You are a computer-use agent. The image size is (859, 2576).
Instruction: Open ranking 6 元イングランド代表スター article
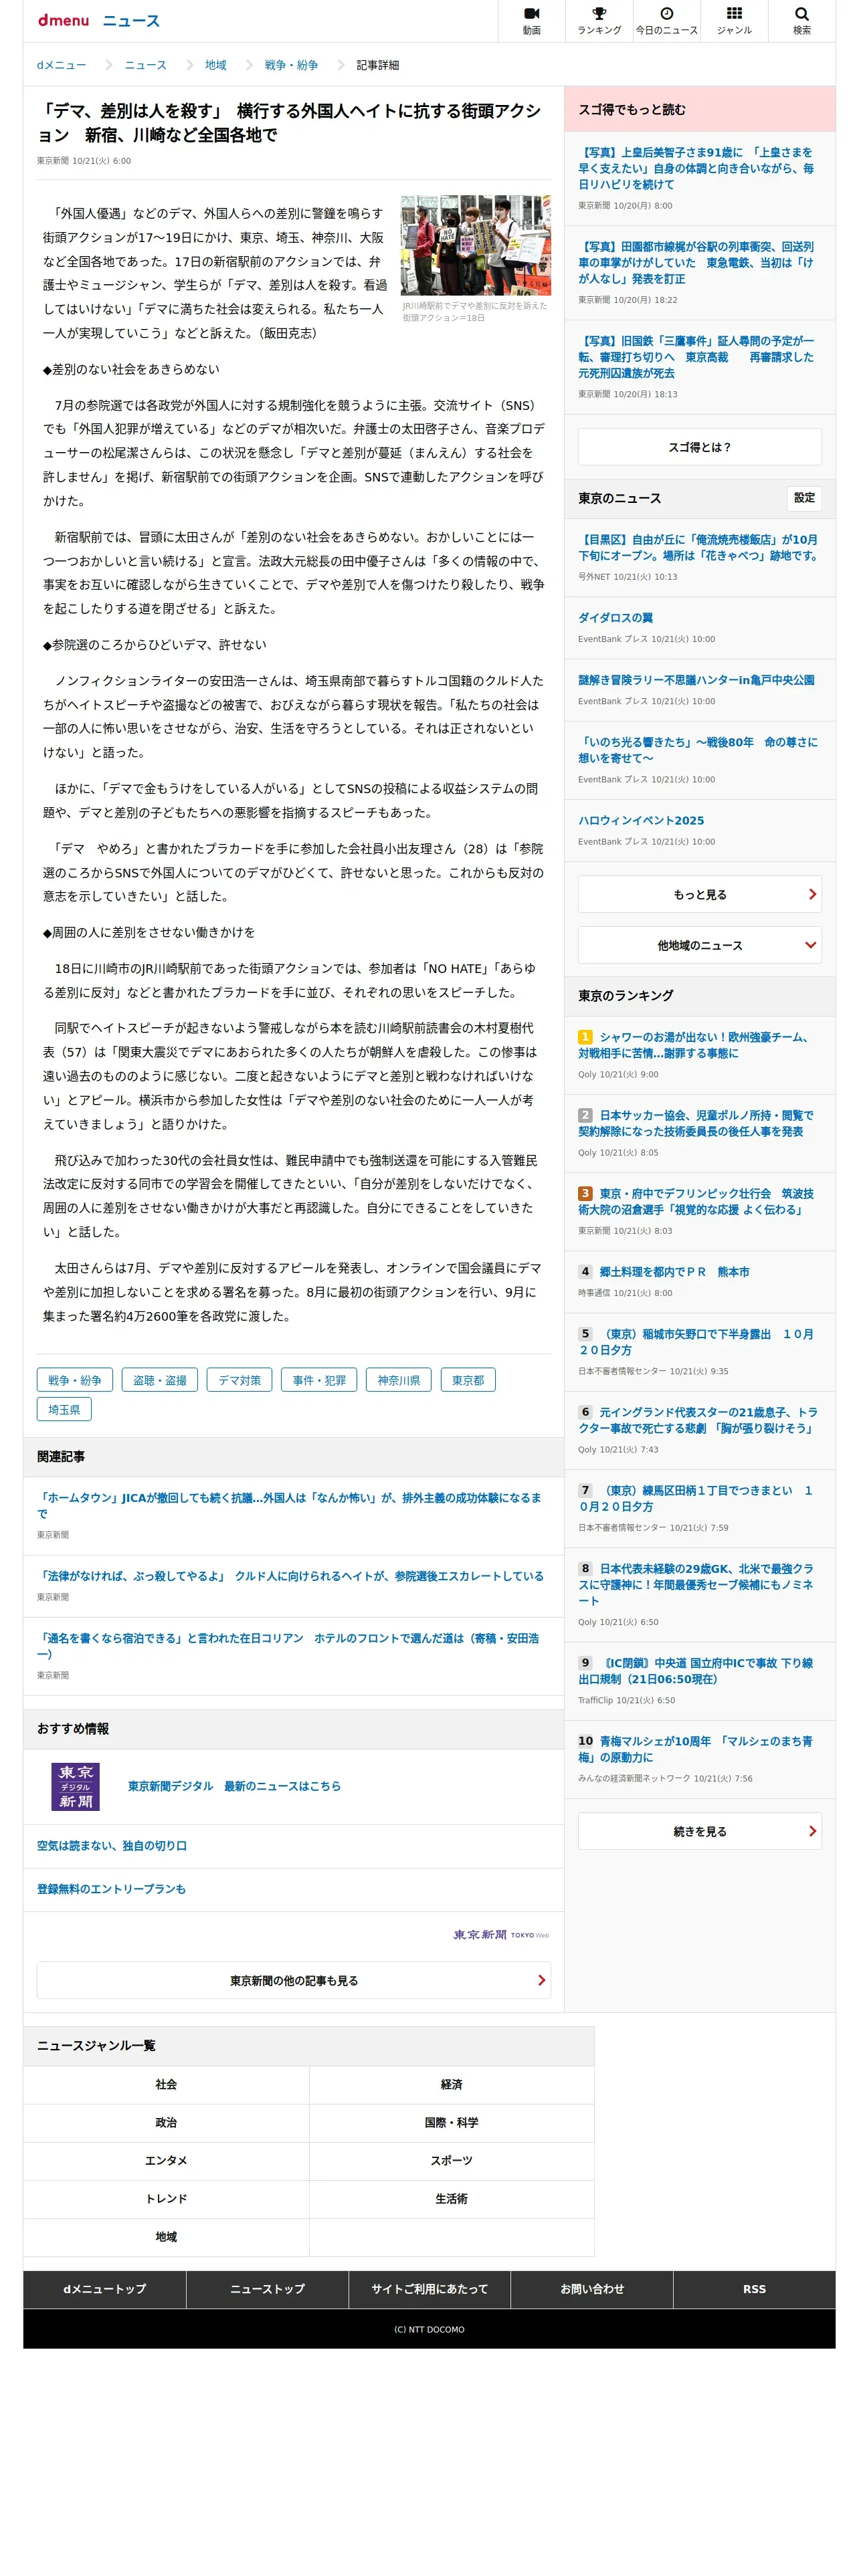(699, 1420)
